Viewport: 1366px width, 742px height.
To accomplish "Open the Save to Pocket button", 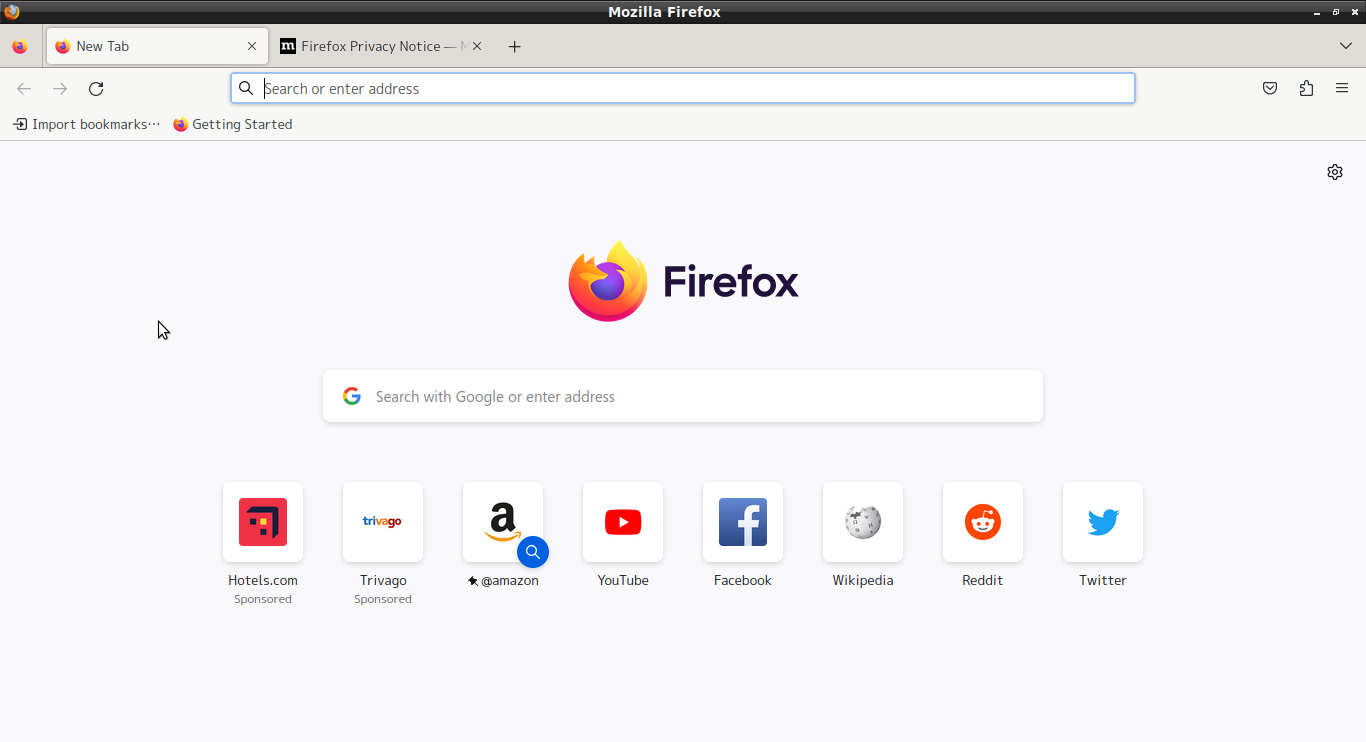I will (1270, 89).
